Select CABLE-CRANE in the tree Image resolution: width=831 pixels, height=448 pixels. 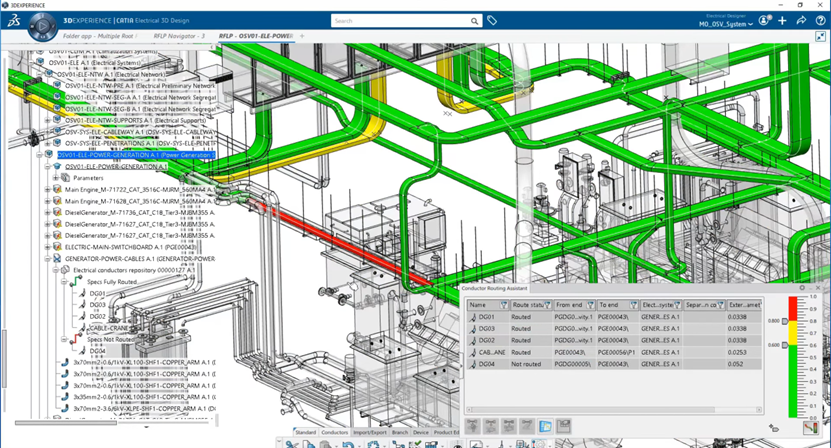(x=108, y=328)
